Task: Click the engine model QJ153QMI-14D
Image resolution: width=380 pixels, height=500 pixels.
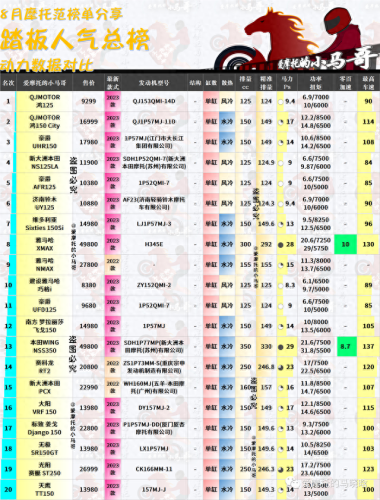Action: (154, 101)
